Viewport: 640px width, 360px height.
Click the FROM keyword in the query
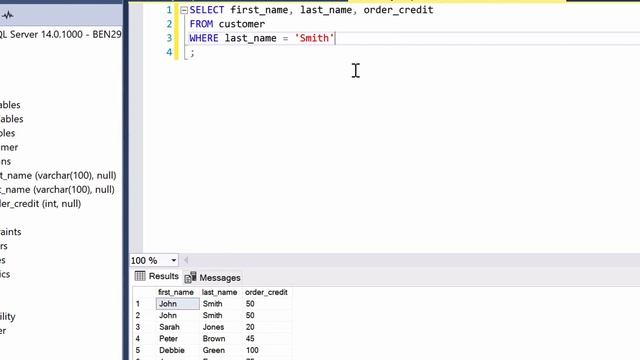201,24
